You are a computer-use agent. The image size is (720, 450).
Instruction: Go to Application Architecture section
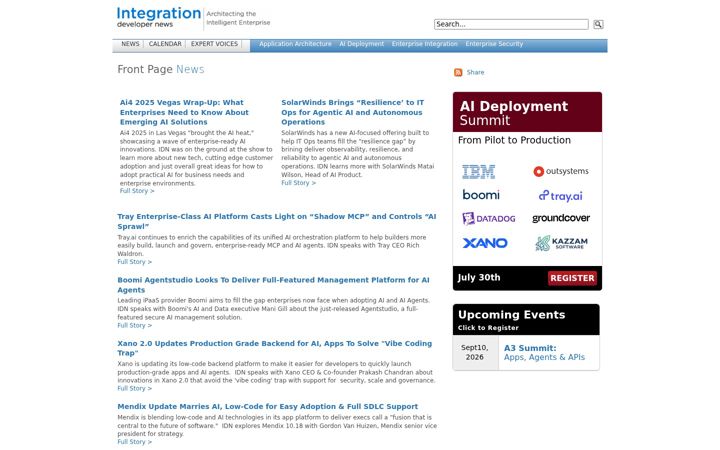point(295,44)
